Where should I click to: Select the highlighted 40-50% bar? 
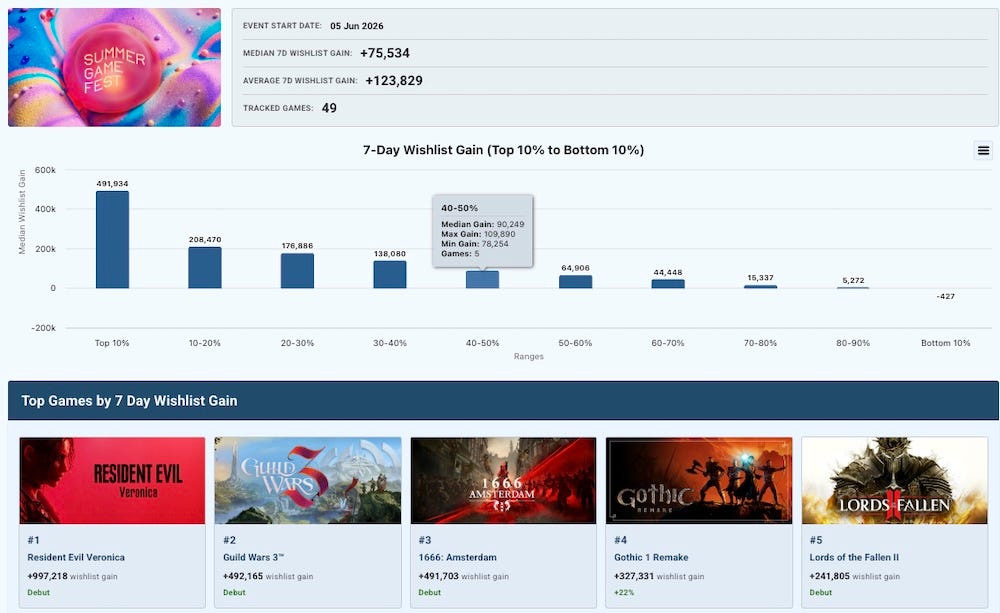[x=482, y=279]
